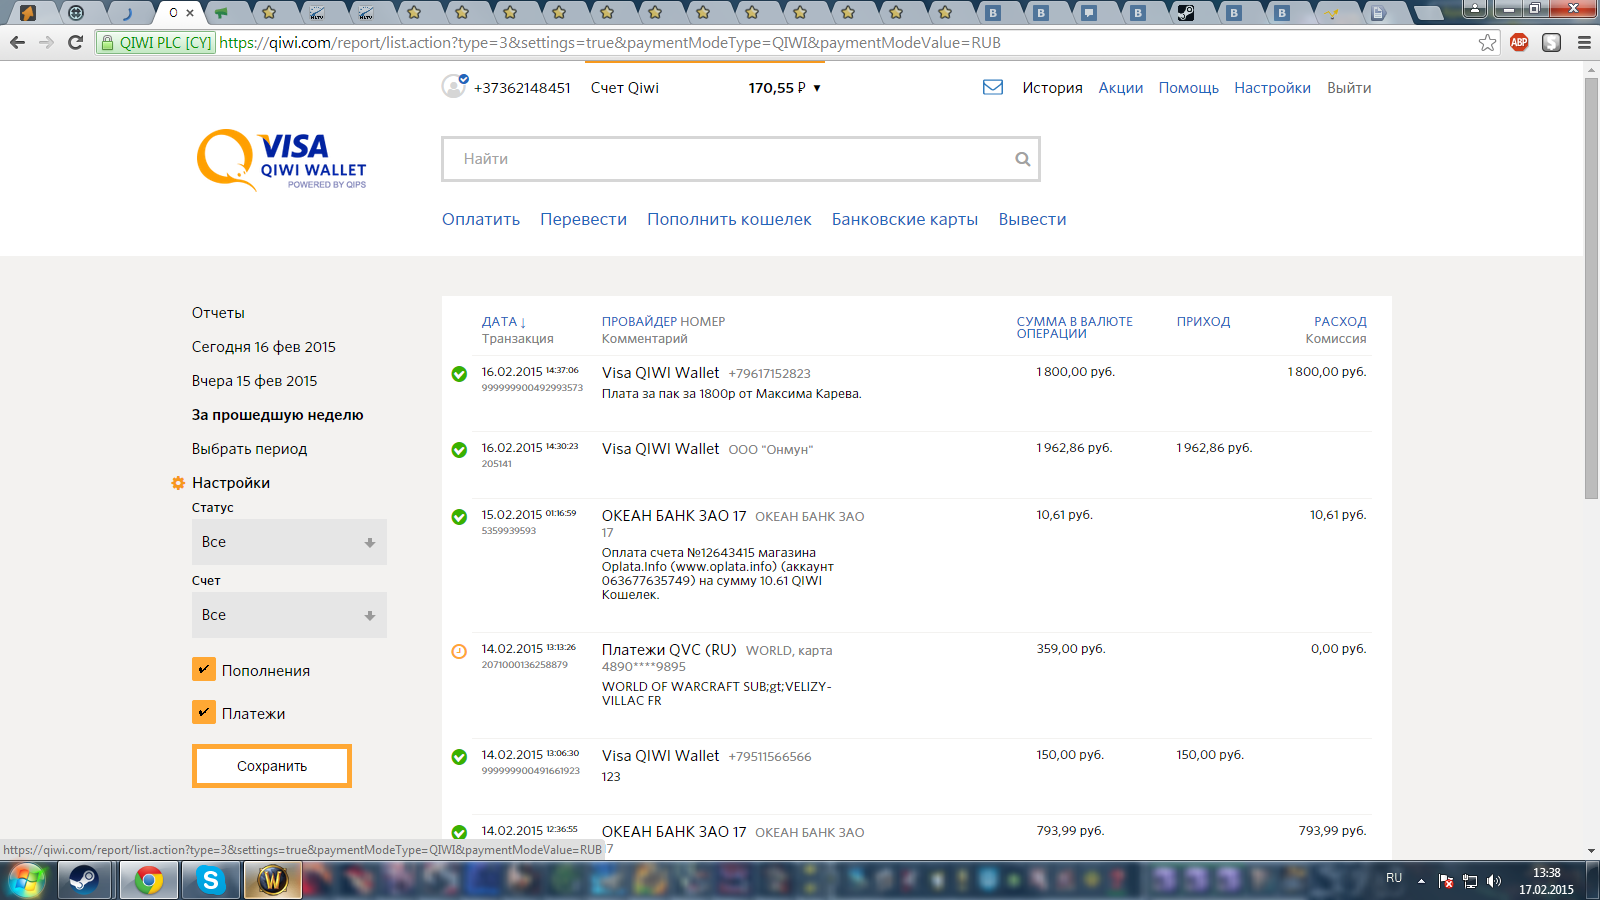Image resolution: width=1600 pixels, height=900 pixels.
Task: Click the status icon of the 150,00 руб. row
Action: click(459, 757)
